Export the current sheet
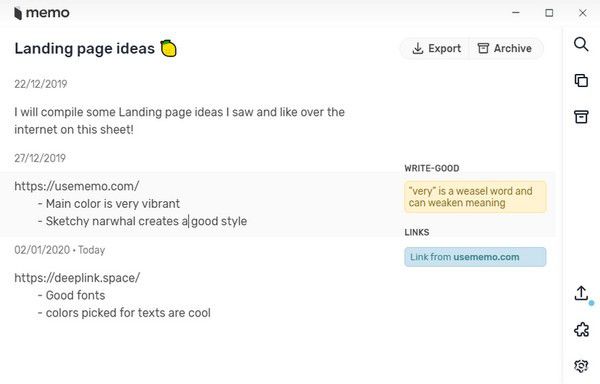 click(x=437, y=49)
